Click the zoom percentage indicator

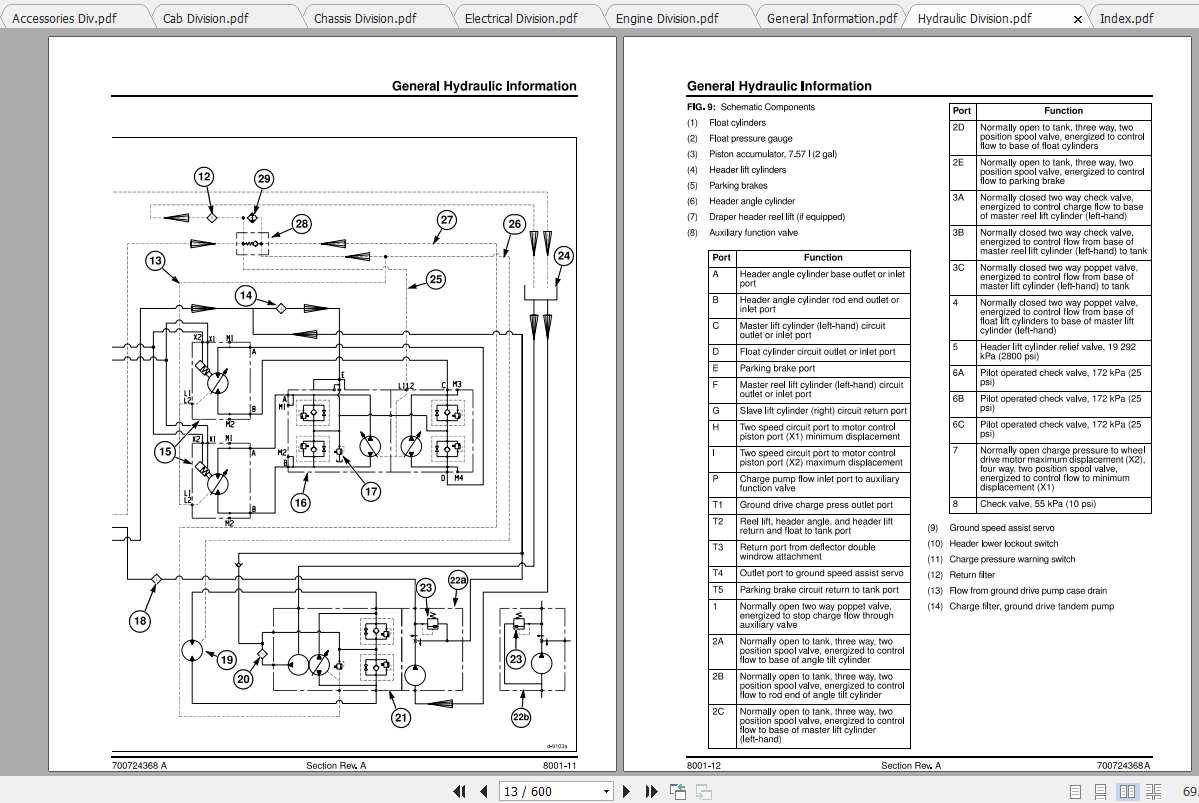1191,791
